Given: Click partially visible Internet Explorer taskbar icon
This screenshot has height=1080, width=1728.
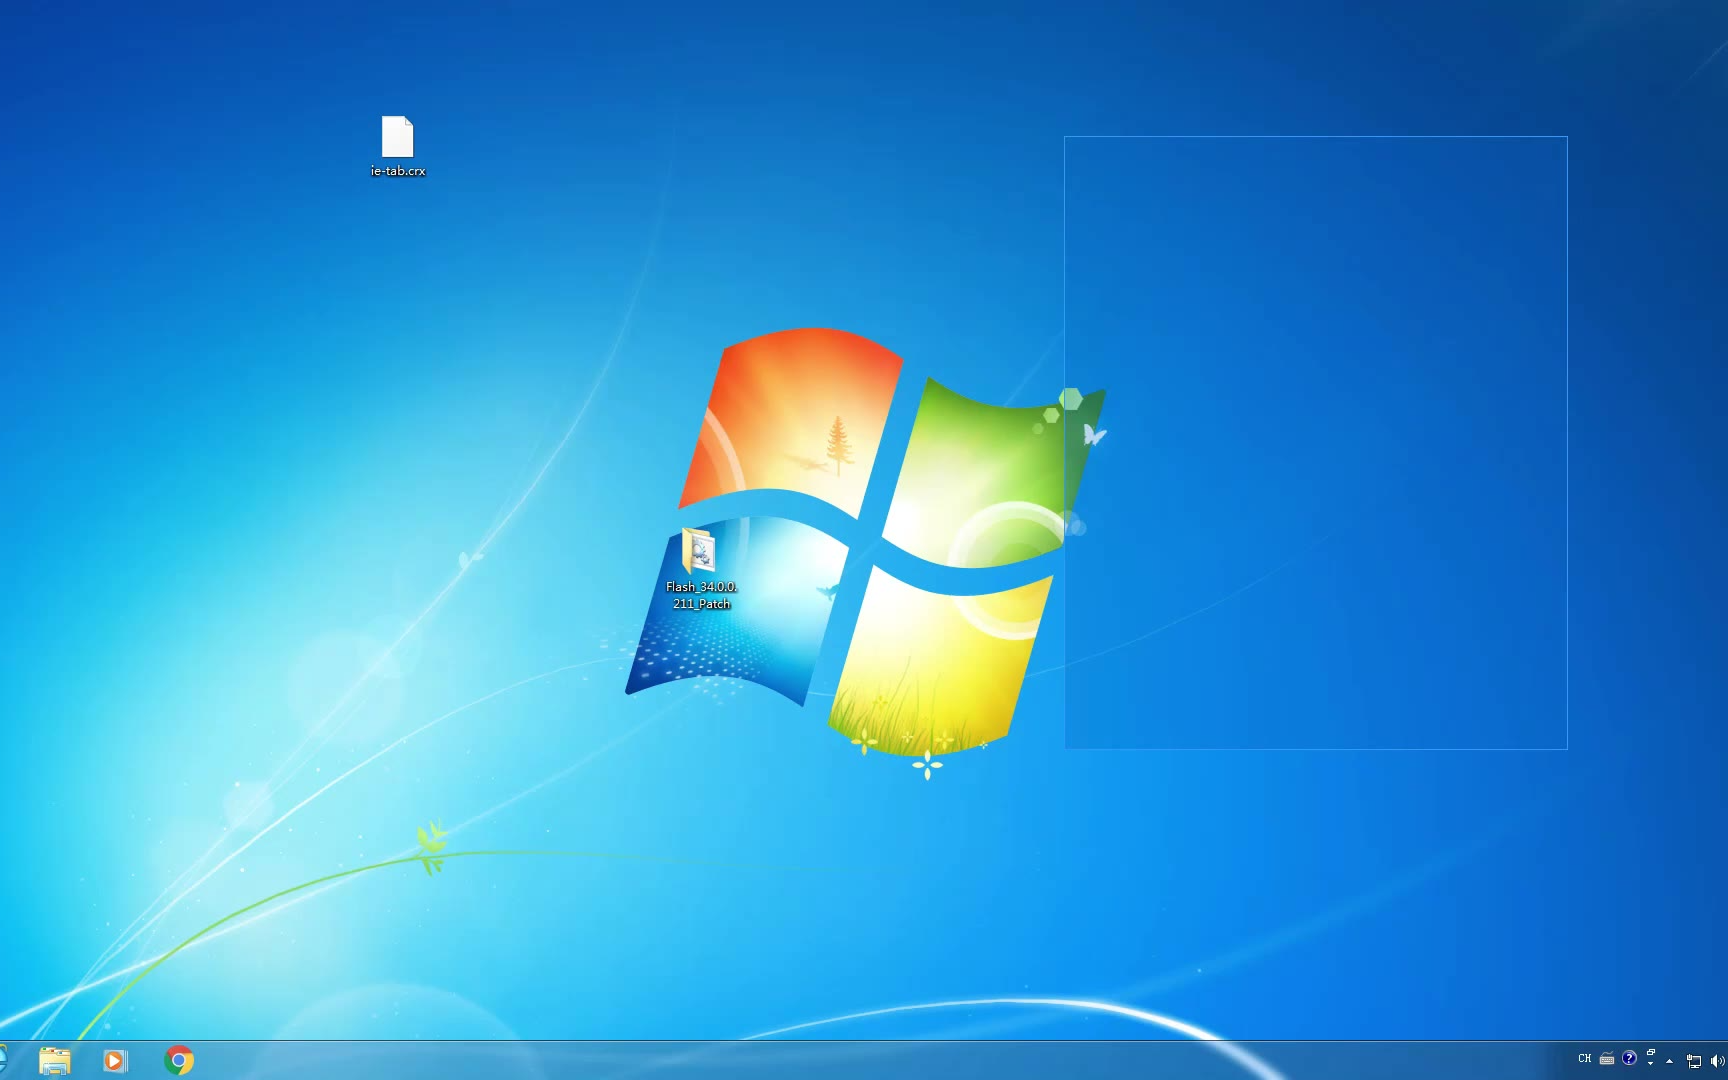Looking at the screenshot, I should [3, 1060].
